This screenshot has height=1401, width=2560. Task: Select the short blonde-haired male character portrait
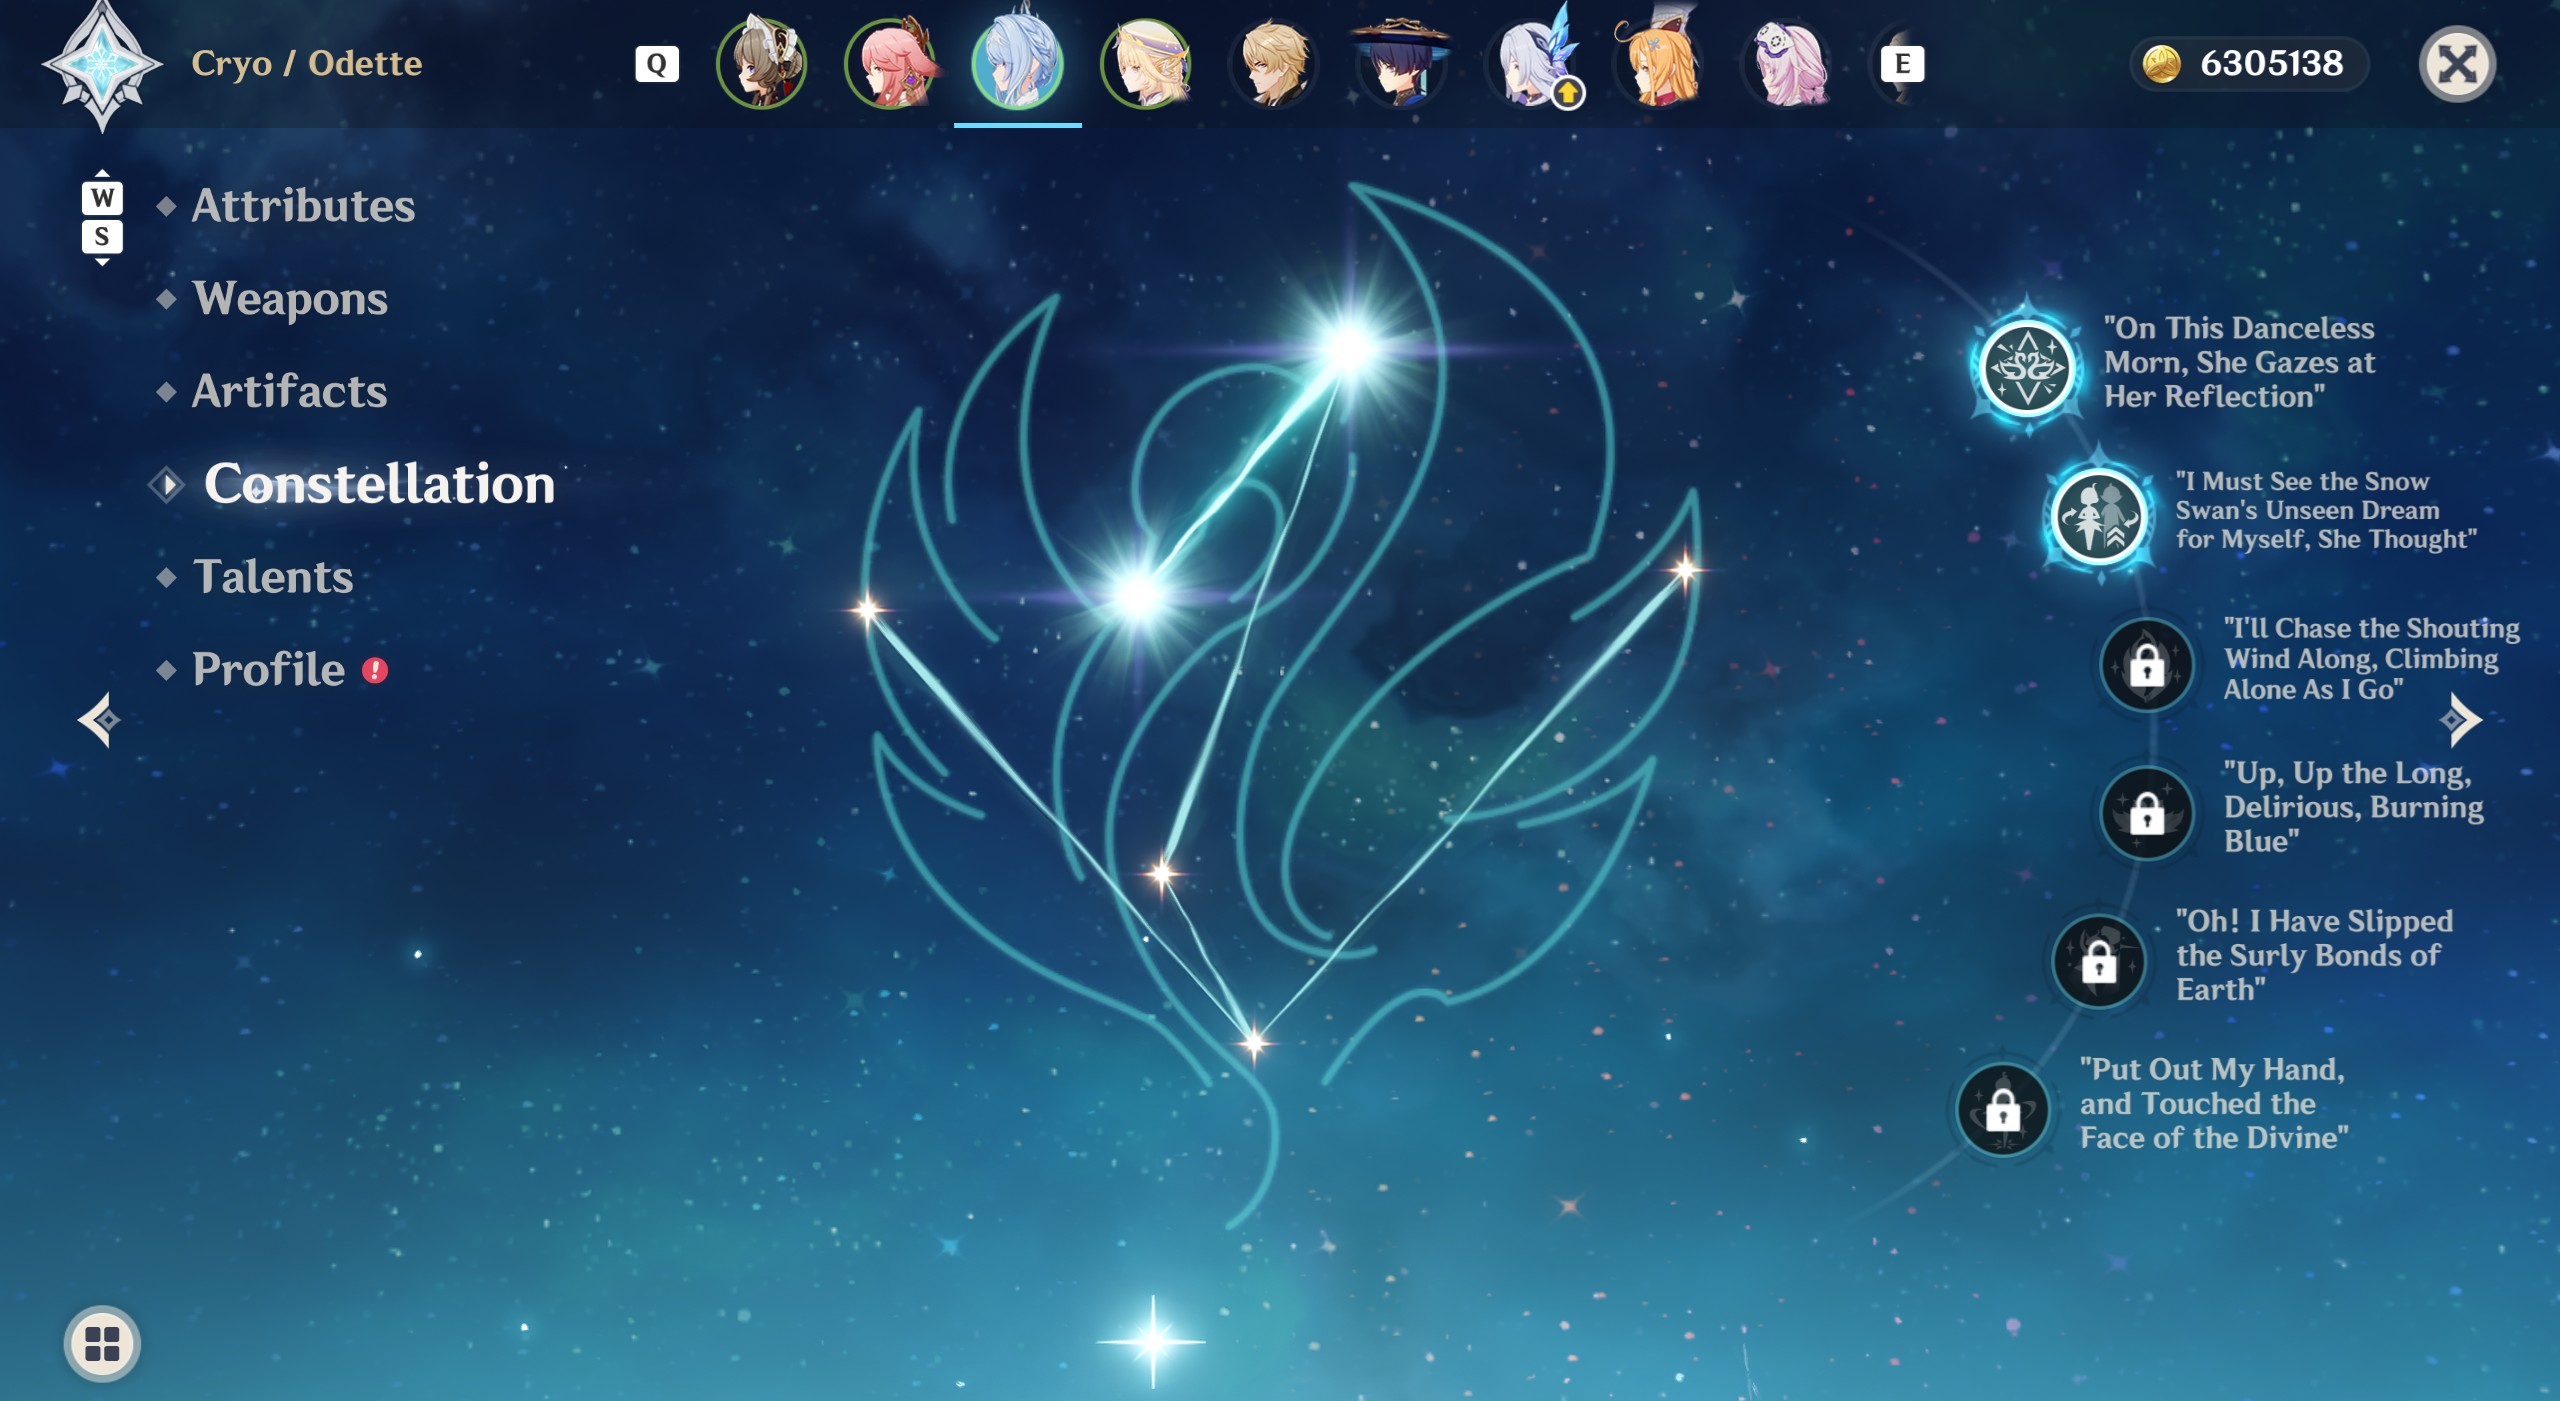pyautogui.click(x=1274, y=62)
